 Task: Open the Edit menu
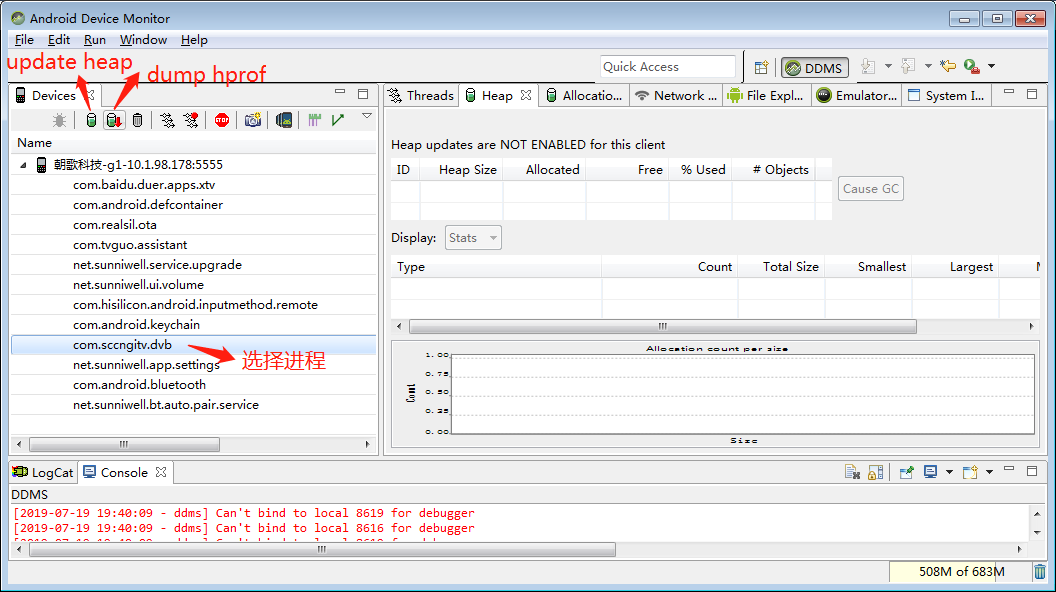point(59,40)
